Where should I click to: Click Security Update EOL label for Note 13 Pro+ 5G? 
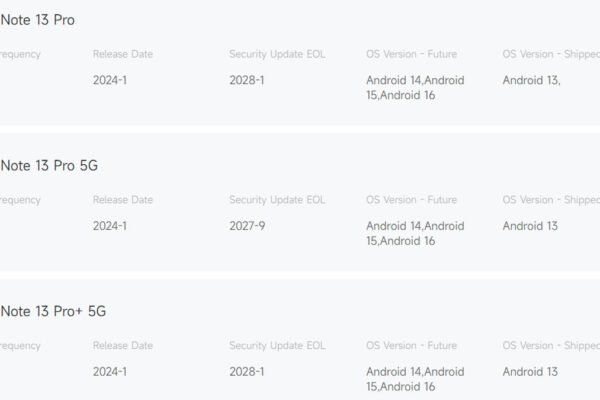pos(277,346)
